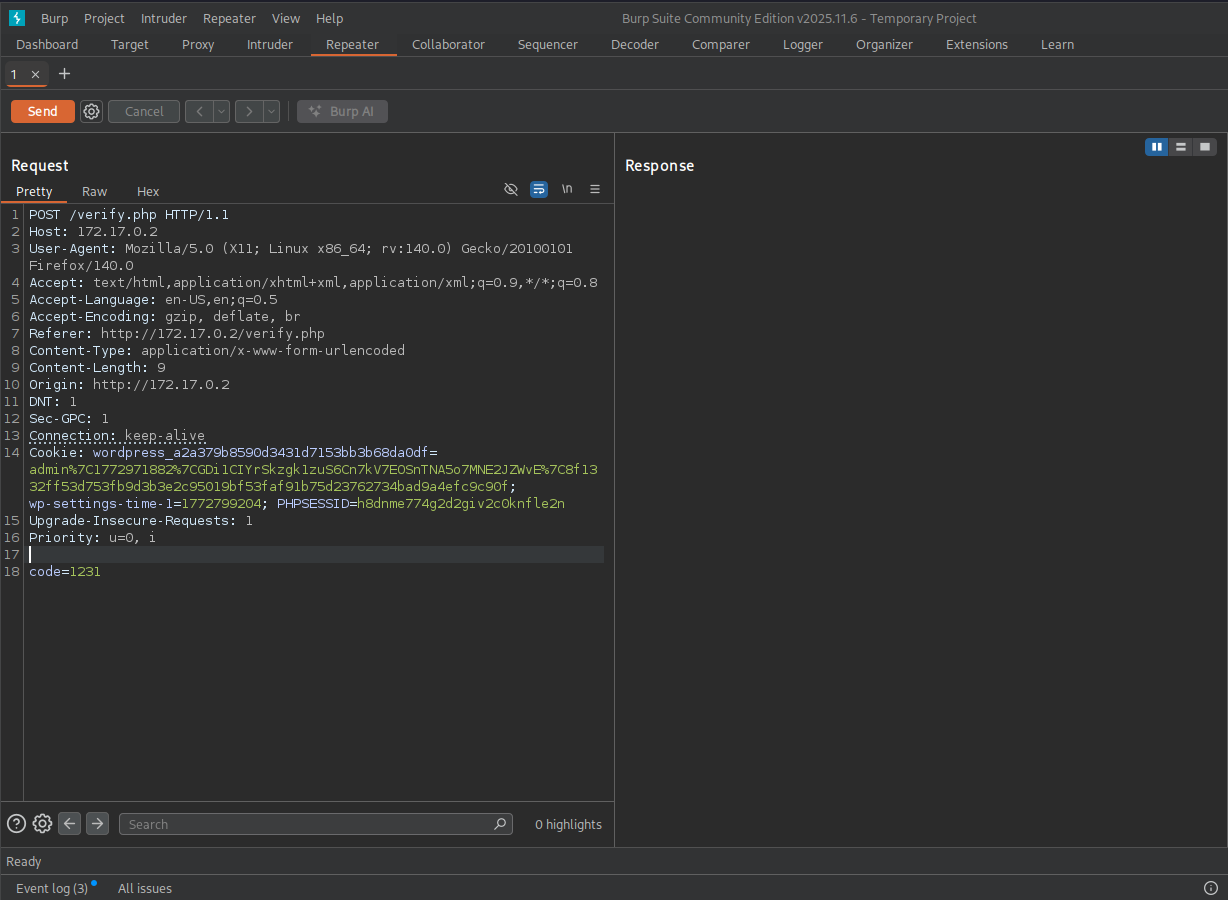Open Repeater send settings gear icon
1228x900 pixels.
[x=91, y=112]
